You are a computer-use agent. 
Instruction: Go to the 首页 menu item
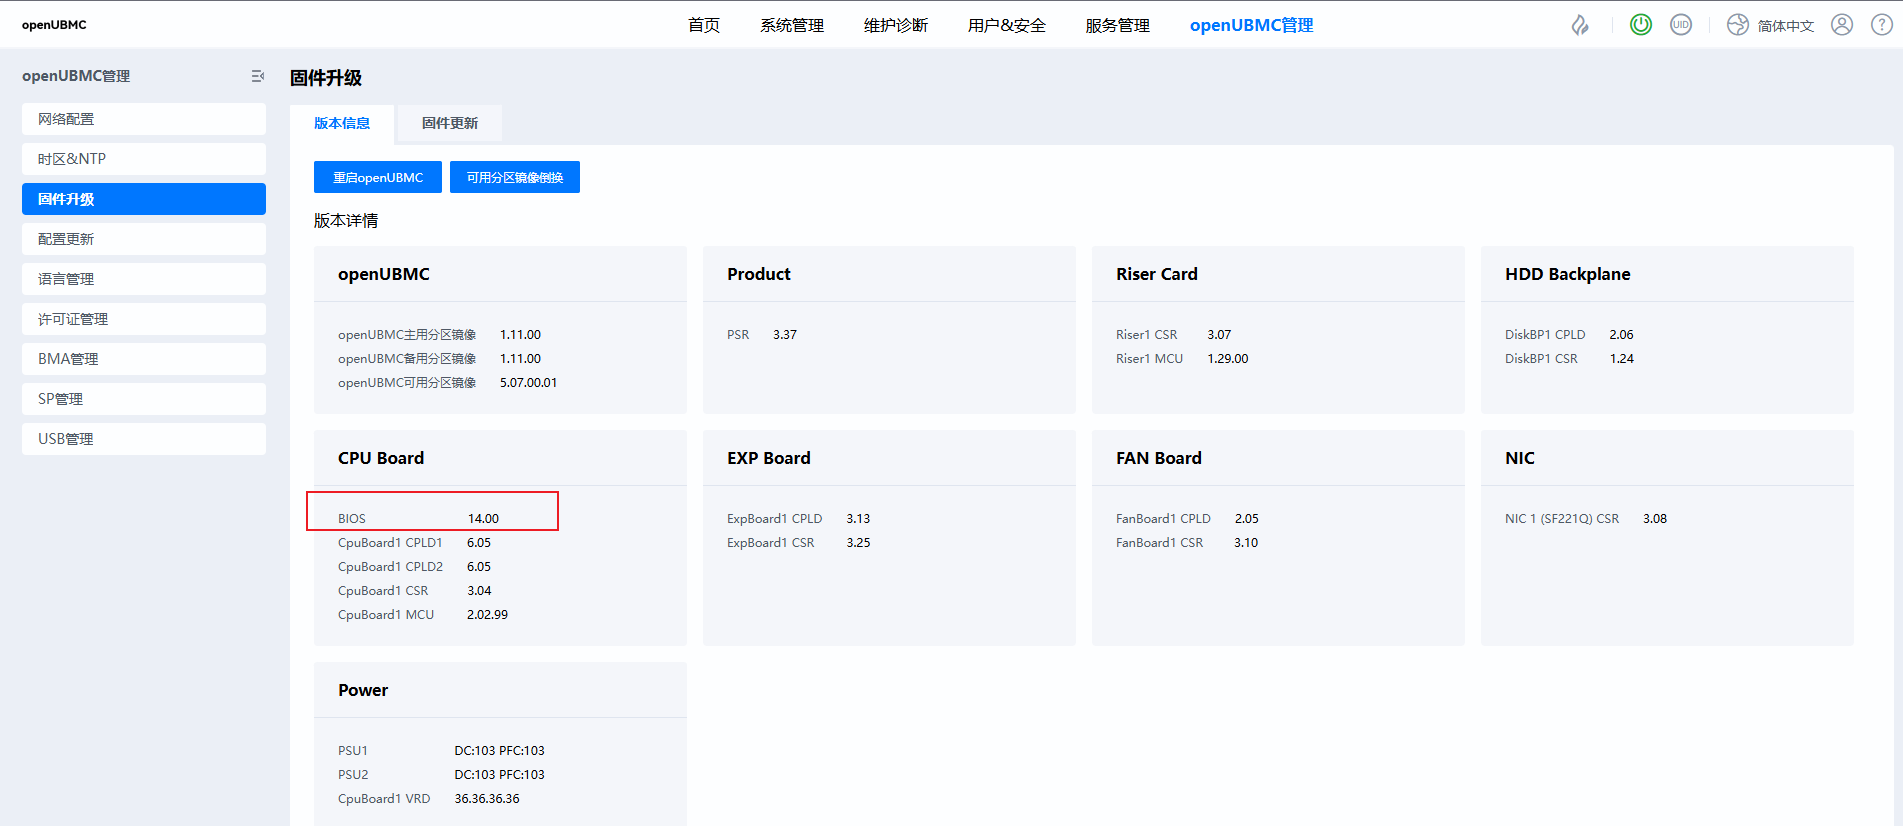pos(703,25)
